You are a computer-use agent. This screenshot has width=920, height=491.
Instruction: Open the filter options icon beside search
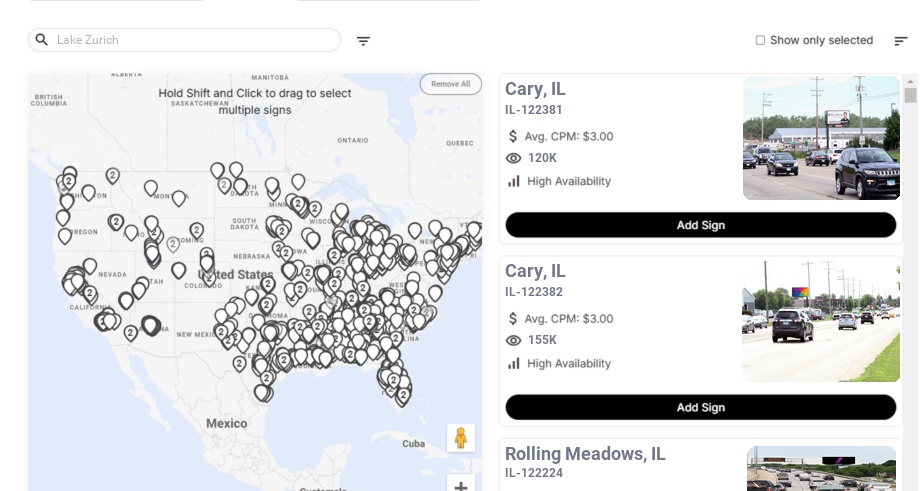pyautogui.click(x=364, y=41)
